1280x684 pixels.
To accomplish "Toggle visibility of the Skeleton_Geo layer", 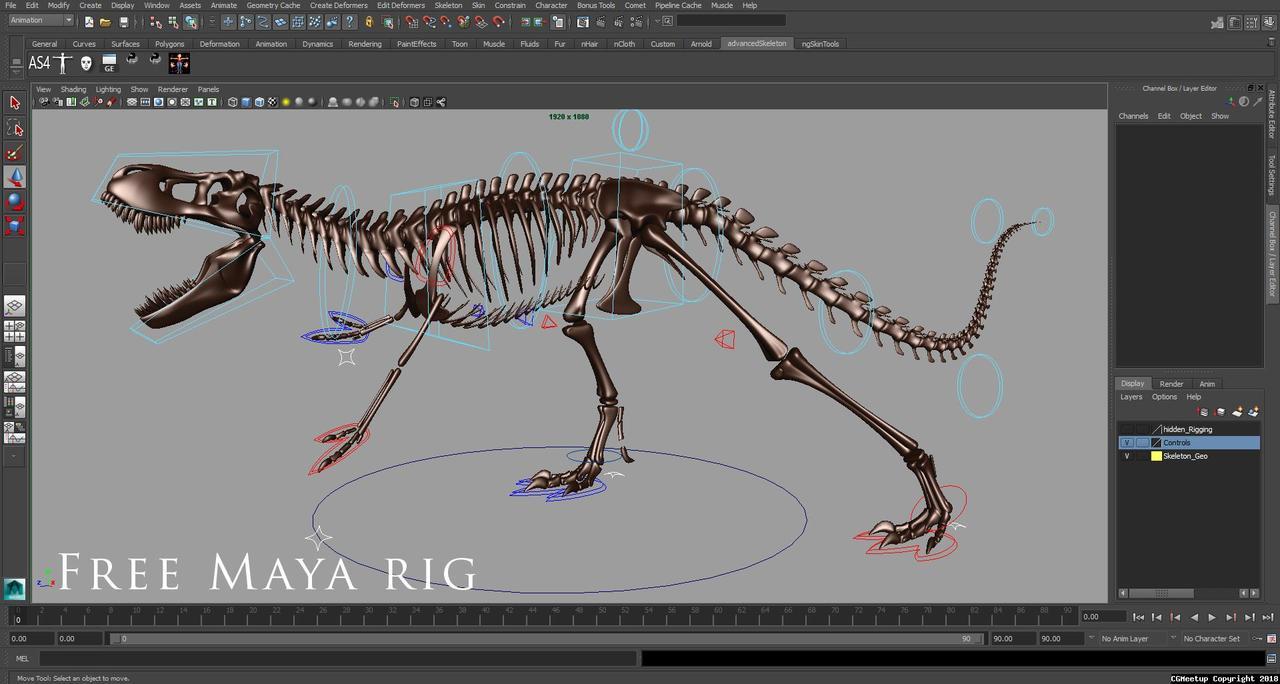I will coord(1127,456).
